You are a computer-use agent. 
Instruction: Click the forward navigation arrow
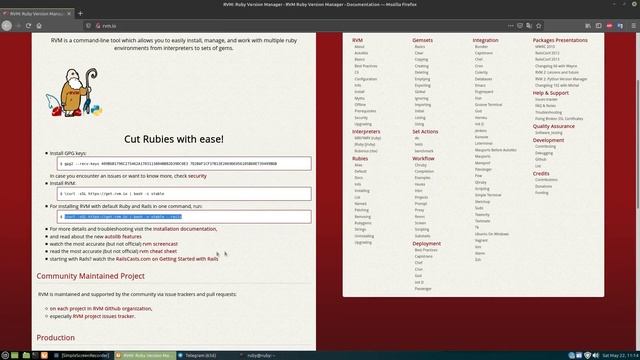pos(18,26)
